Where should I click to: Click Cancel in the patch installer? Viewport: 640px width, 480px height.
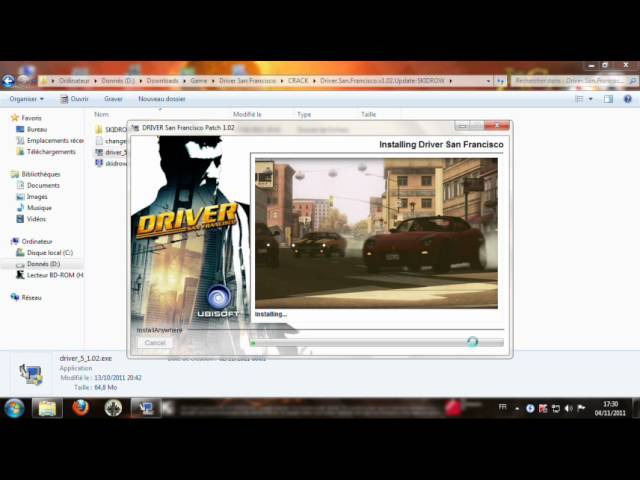(155, 343)
